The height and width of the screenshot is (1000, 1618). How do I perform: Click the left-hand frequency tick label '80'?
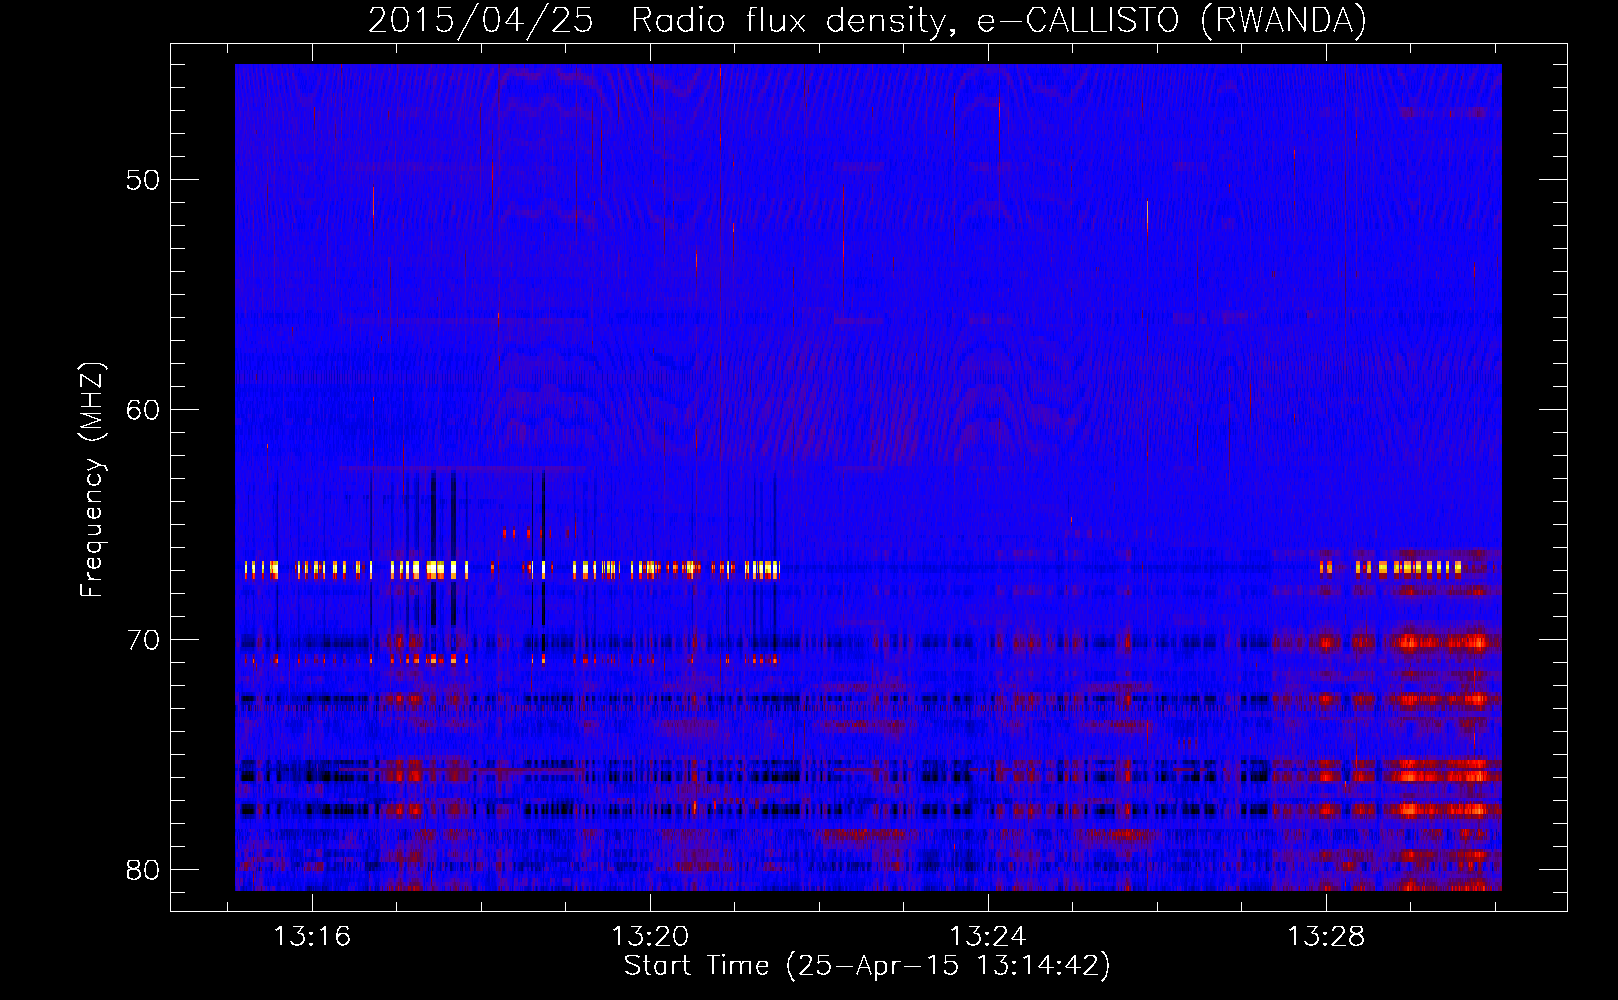[143, 870]
